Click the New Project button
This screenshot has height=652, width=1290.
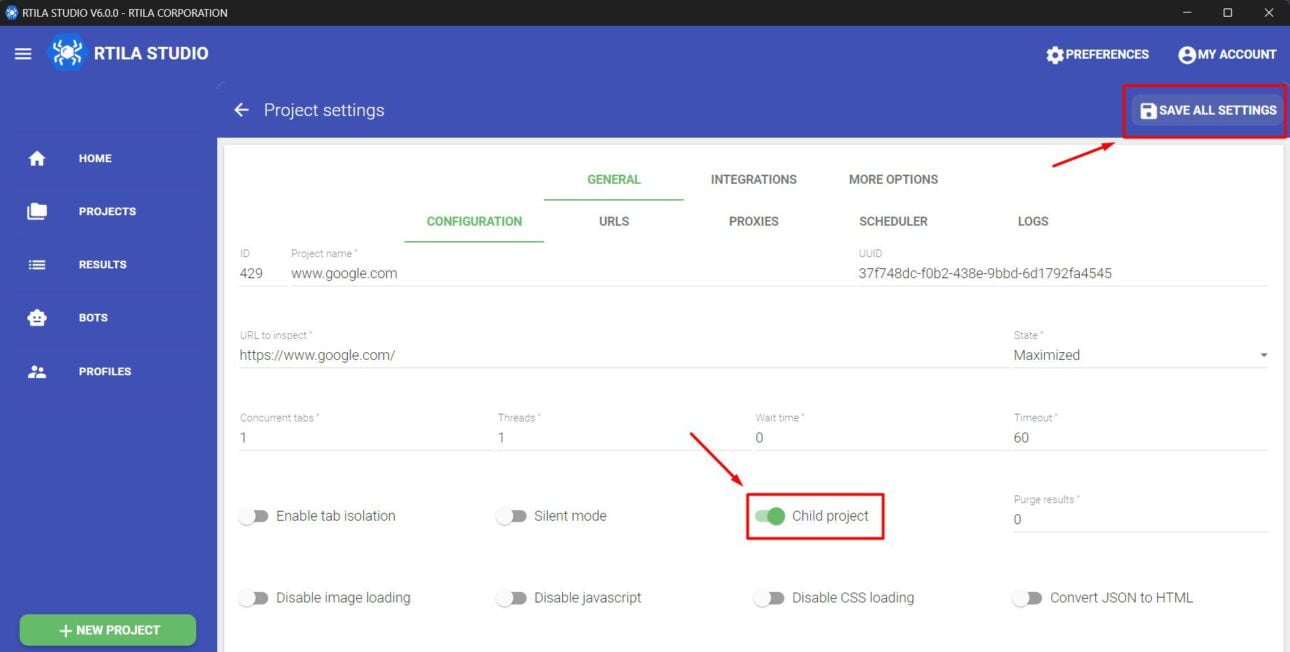coord(107,630)
